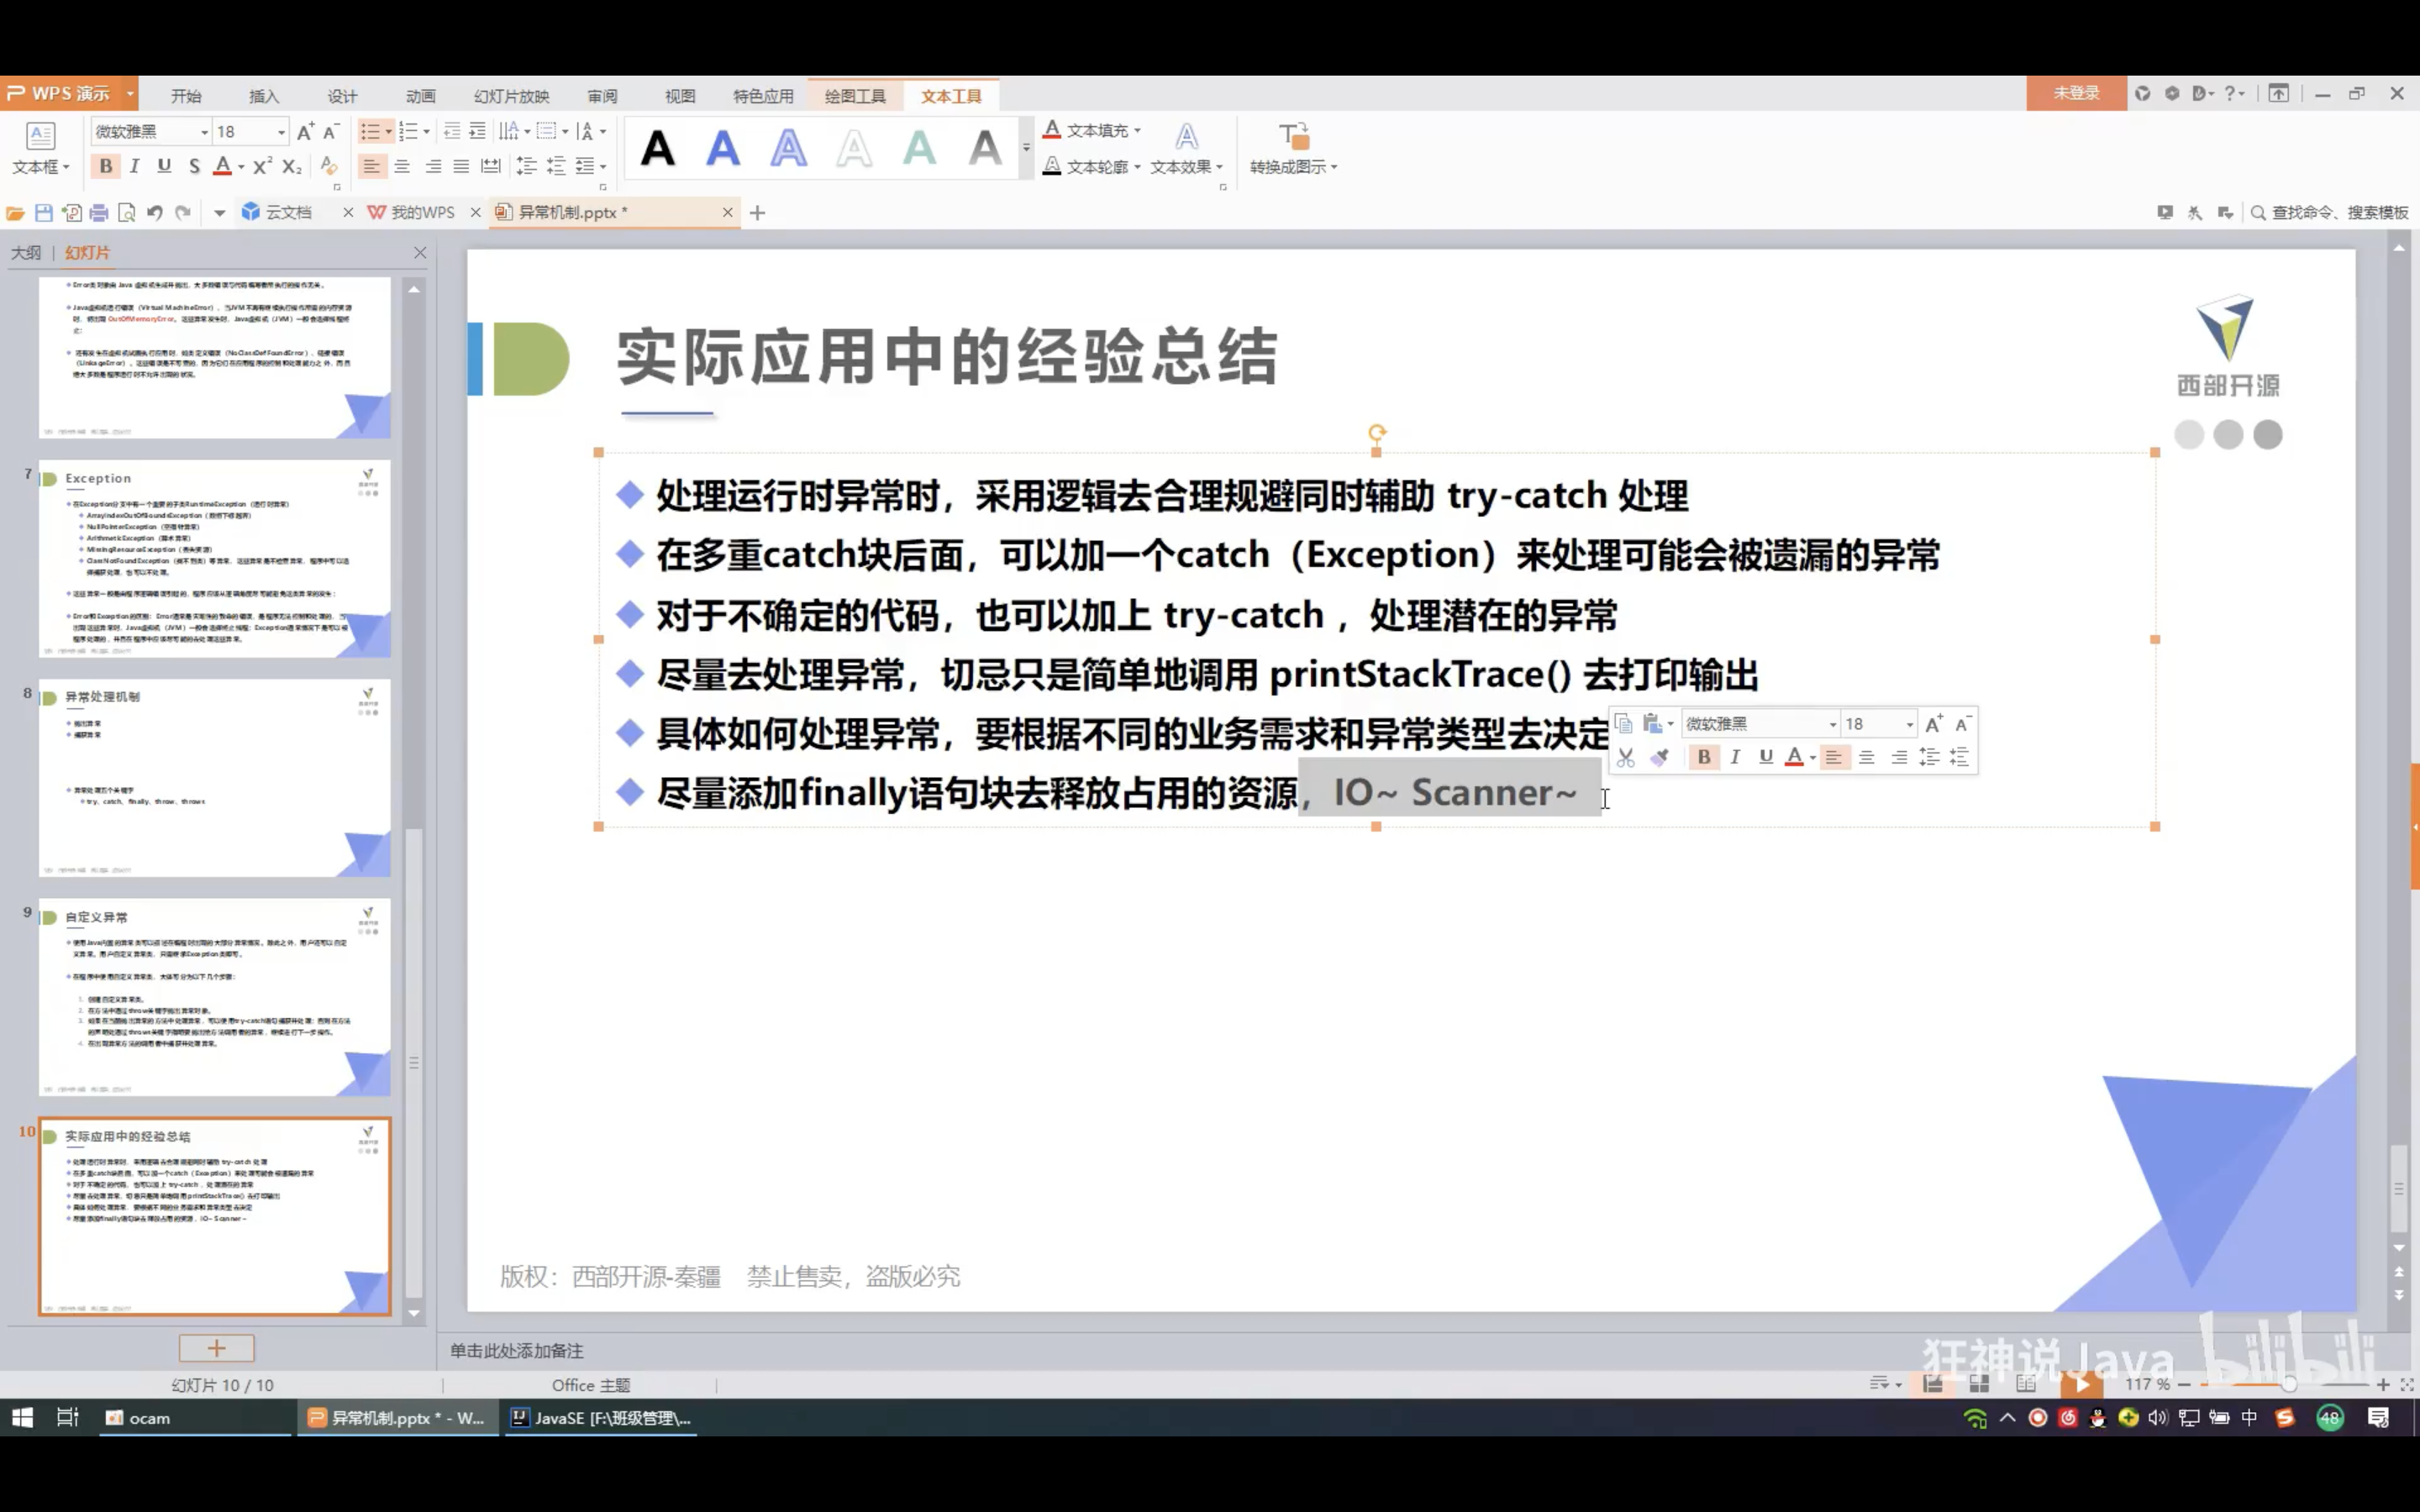The width and height of the screenshot is (2420, 1512).
Task: Switch to the 绘图工具 ribbon tab
Action: click(x=855, y=96)
